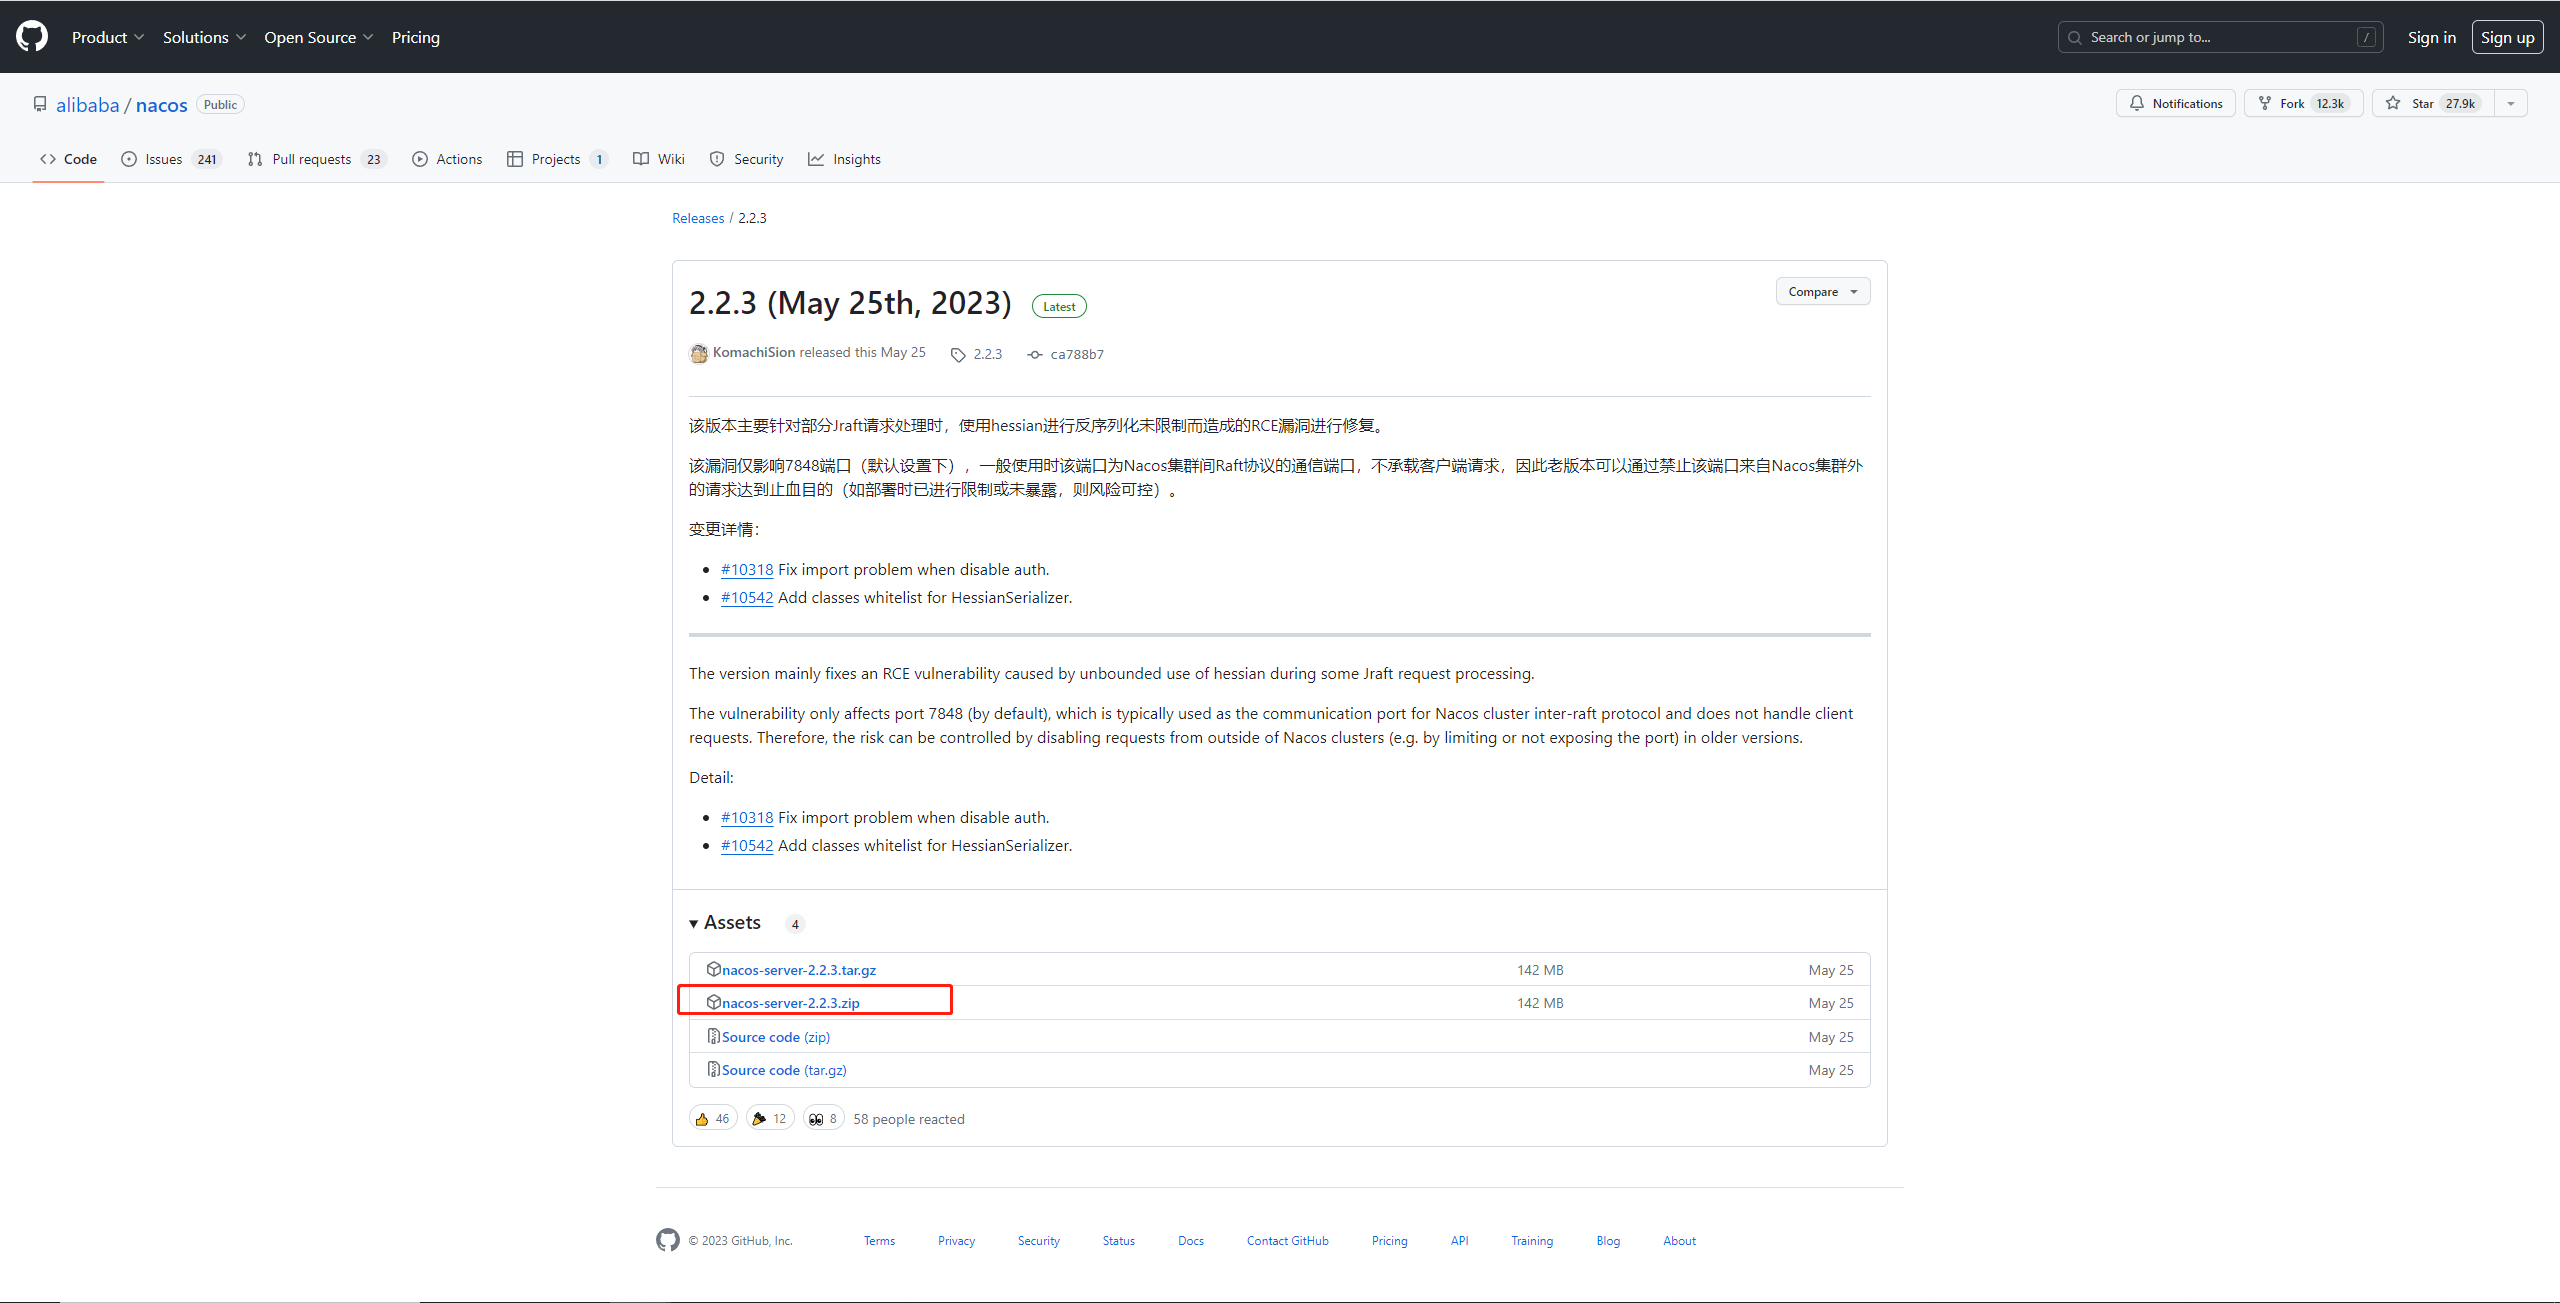
Task: Open the repository Security tab
Action: pyautogui.click(x=747, y=159)
